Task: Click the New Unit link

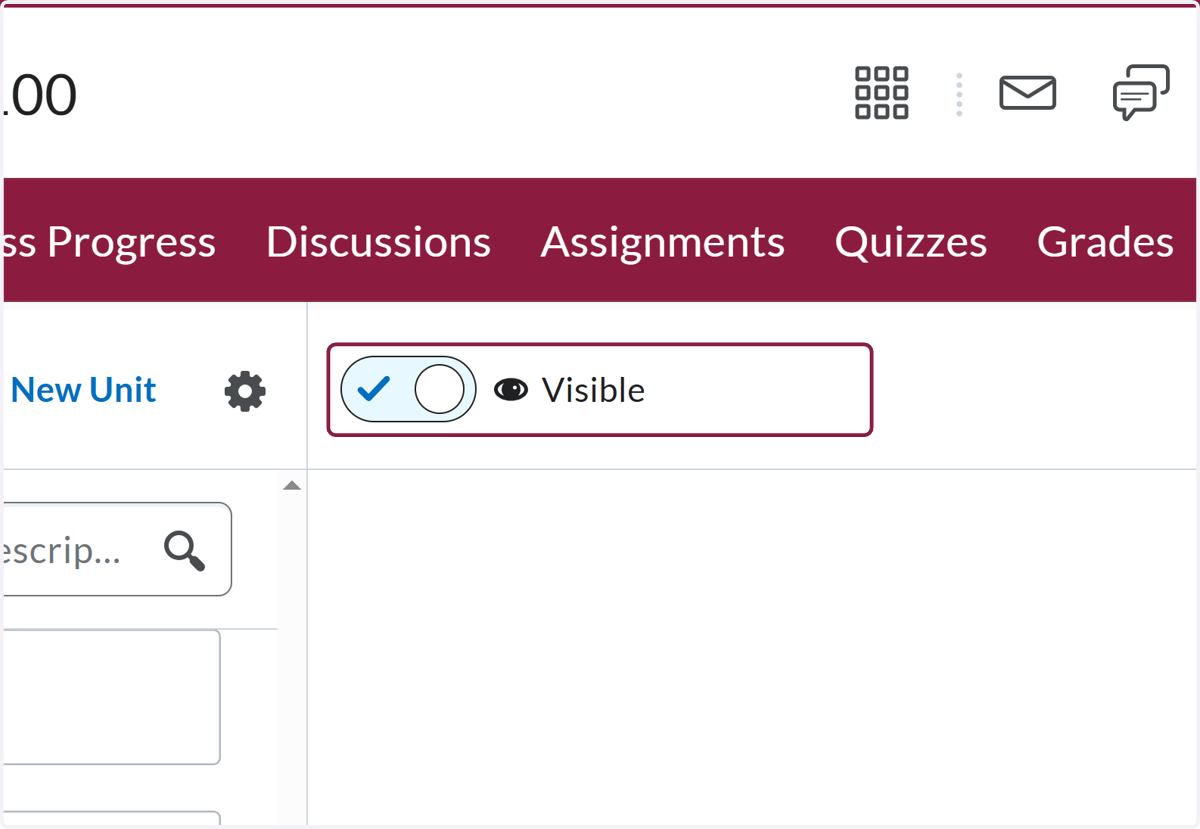Action: point(83,390)
